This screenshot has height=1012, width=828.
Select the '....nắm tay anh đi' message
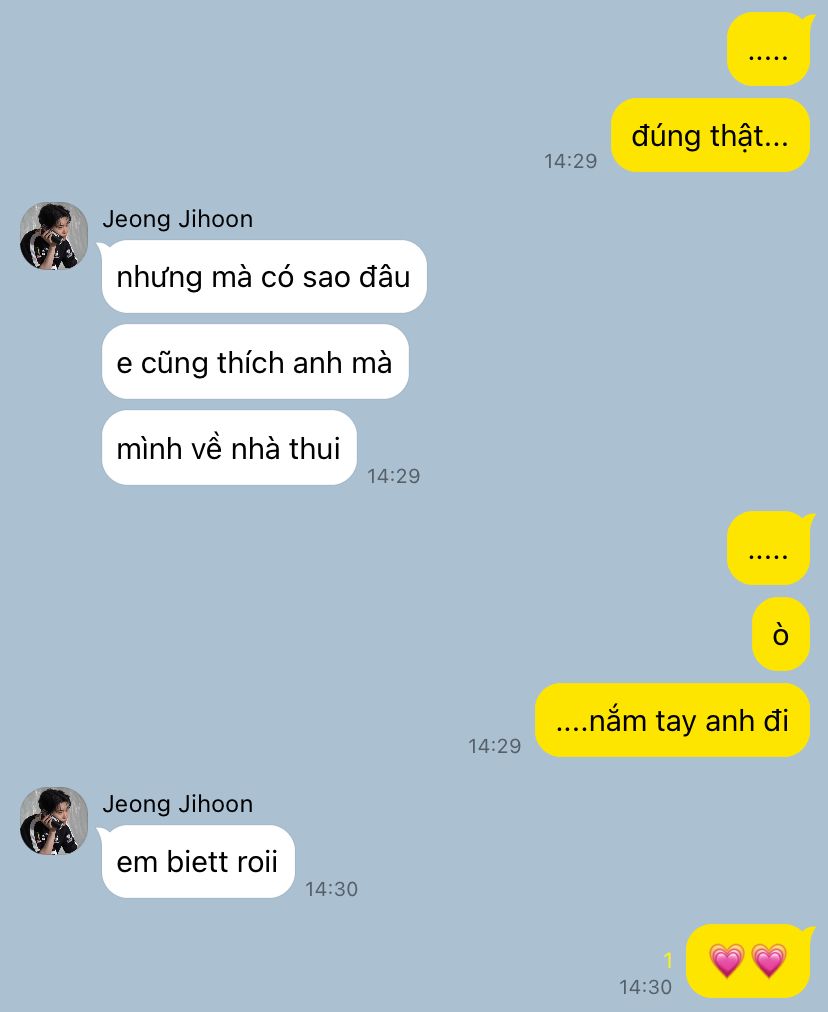click(672, 720)
